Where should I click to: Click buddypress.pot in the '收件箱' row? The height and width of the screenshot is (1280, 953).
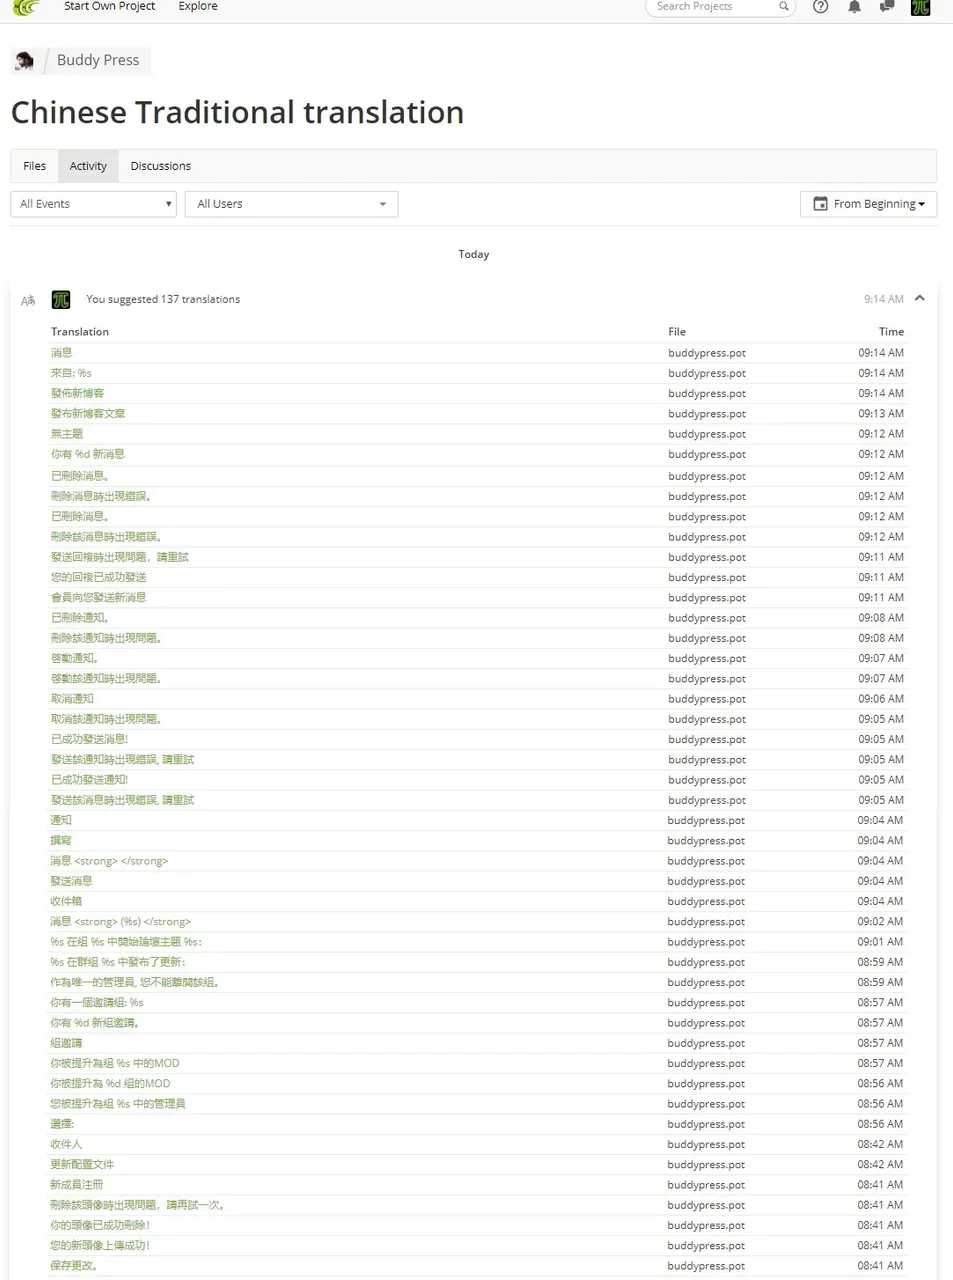click(707, 901)
